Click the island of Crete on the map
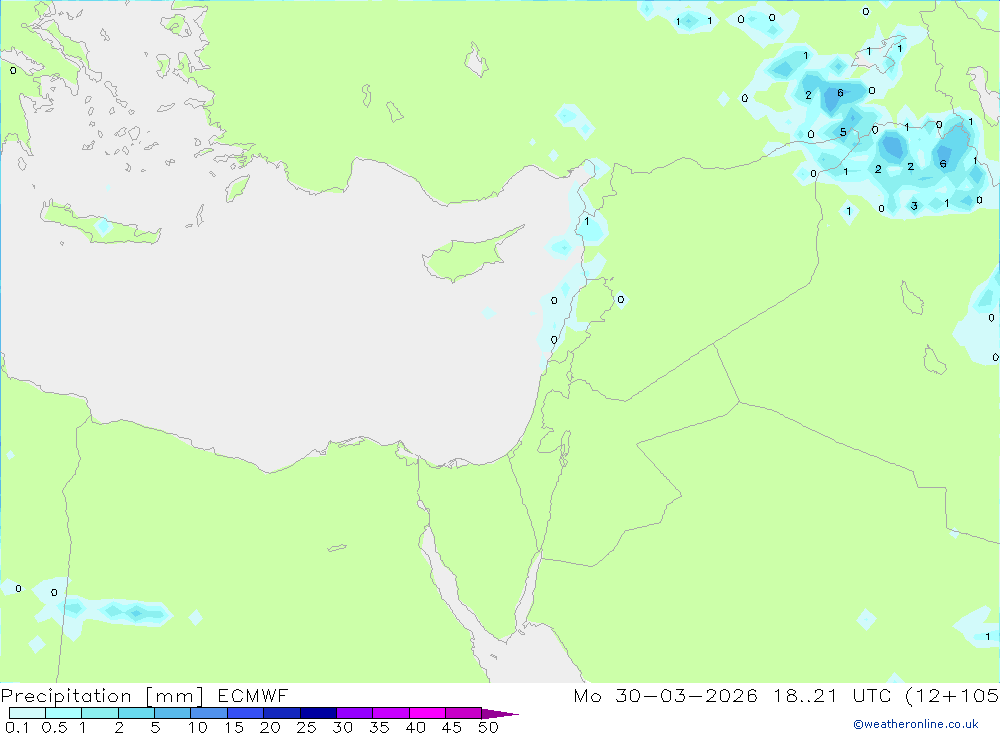The width and height of the screenshot is (1000, 733). click(101, 224)
